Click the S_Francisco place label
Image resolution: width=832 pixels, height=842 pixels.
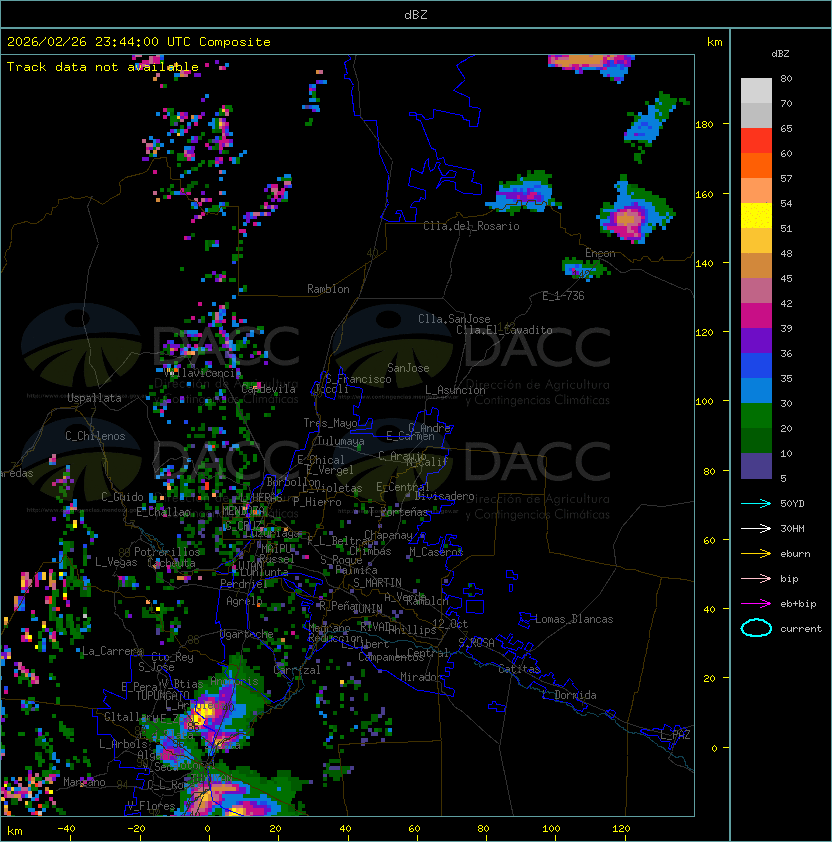(358, 379)
